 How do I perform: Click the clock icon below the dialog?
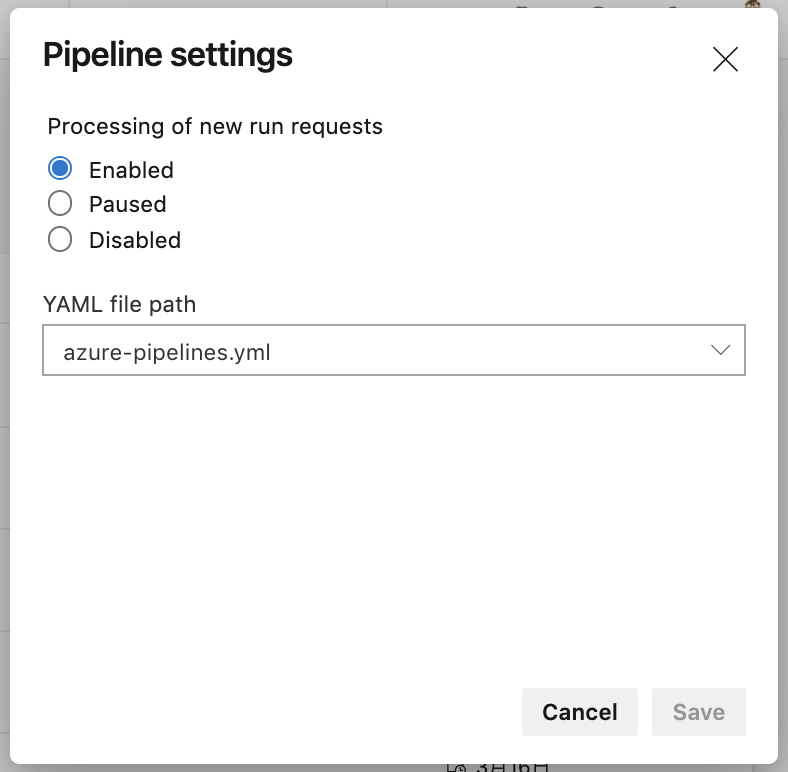tap(457, 768)
